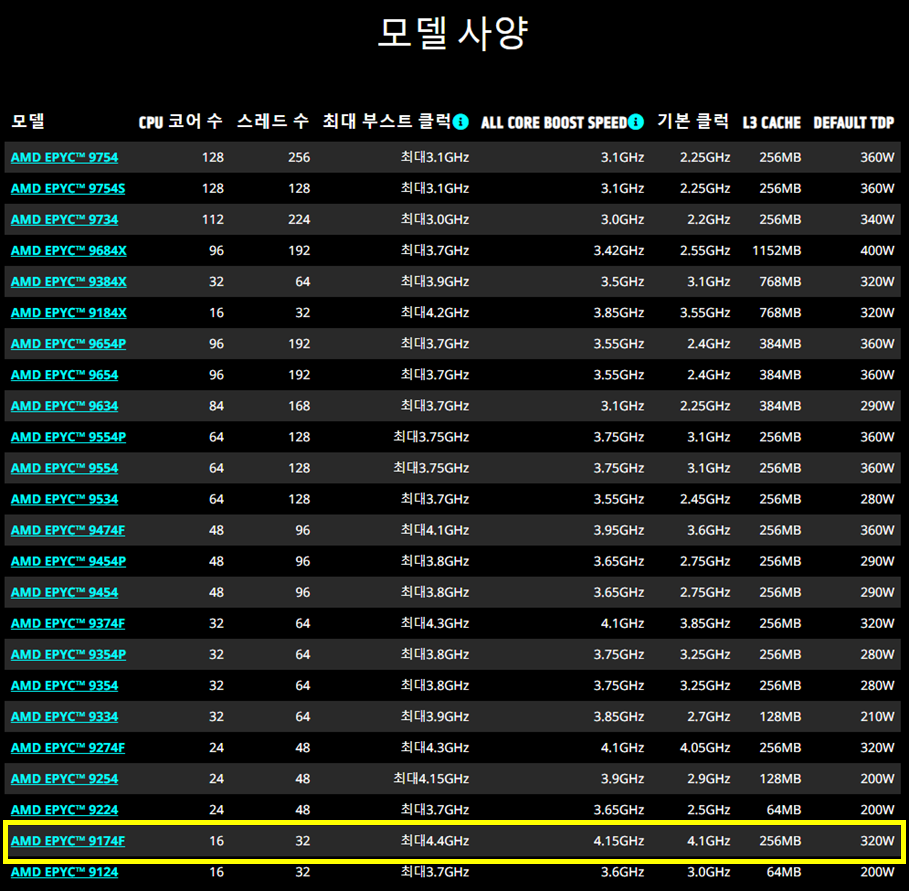The height and width of the screenshot is (891, 909).
Task: Open AMD EPYC 9654 model link
Action: (64, 375)
